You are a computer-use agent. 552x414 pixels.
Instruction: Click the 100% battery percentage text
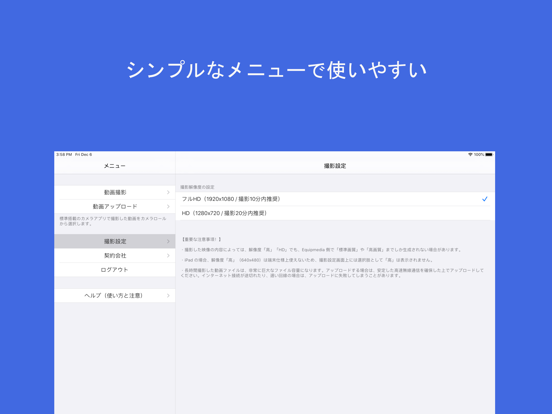(479, 155)
